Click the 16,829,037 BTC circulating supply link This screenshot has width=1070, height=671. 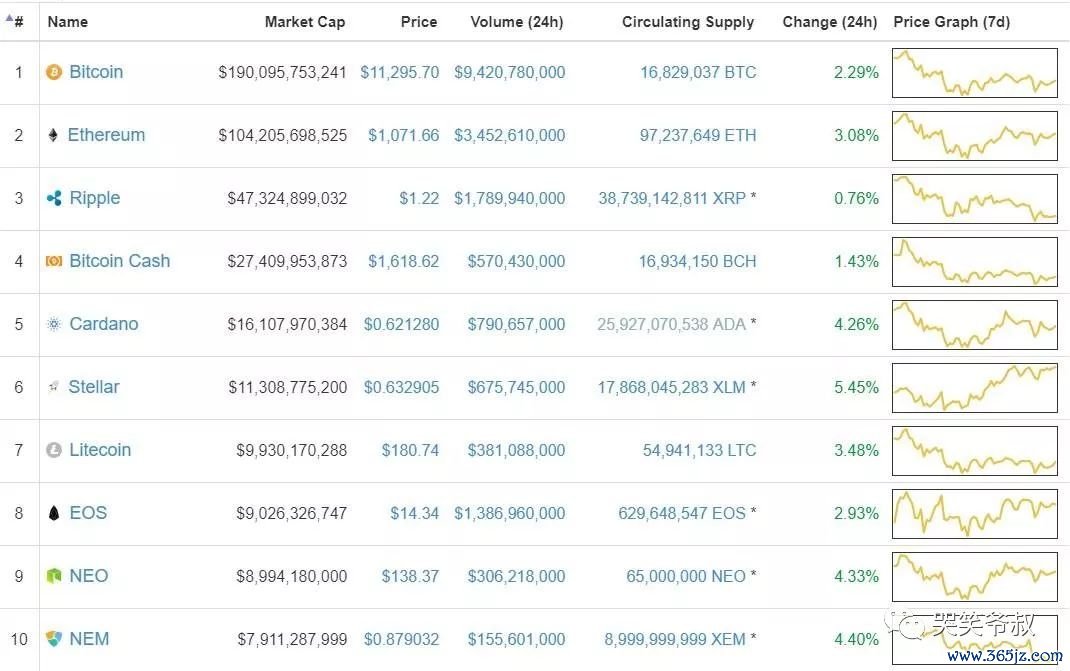697,72
